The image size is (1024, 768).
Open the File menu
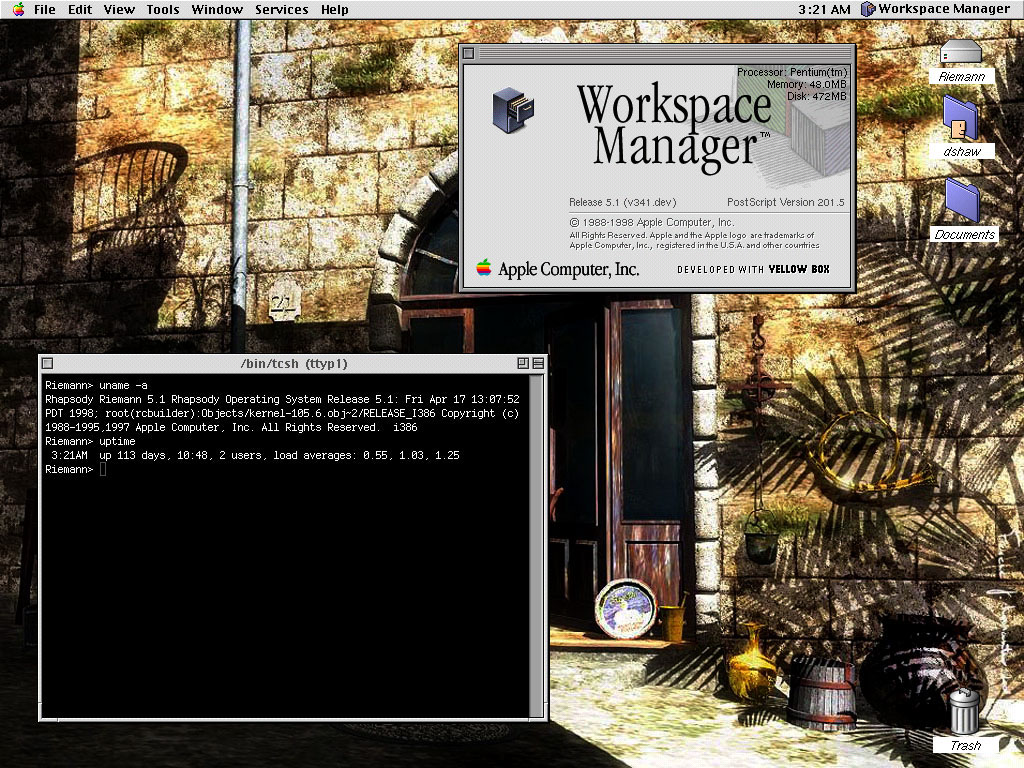(44, 10)
